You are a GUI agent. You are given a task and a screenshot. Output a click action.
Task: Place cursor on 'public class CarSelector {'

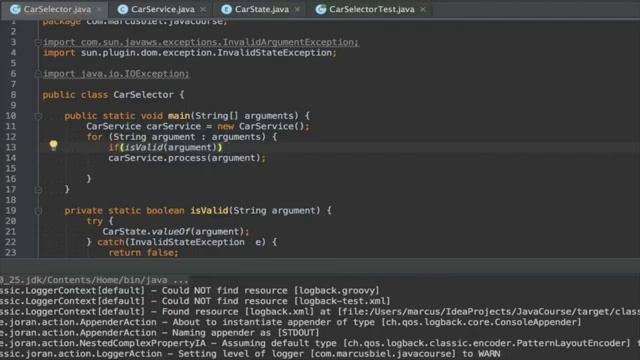click(x=113, y=95)
